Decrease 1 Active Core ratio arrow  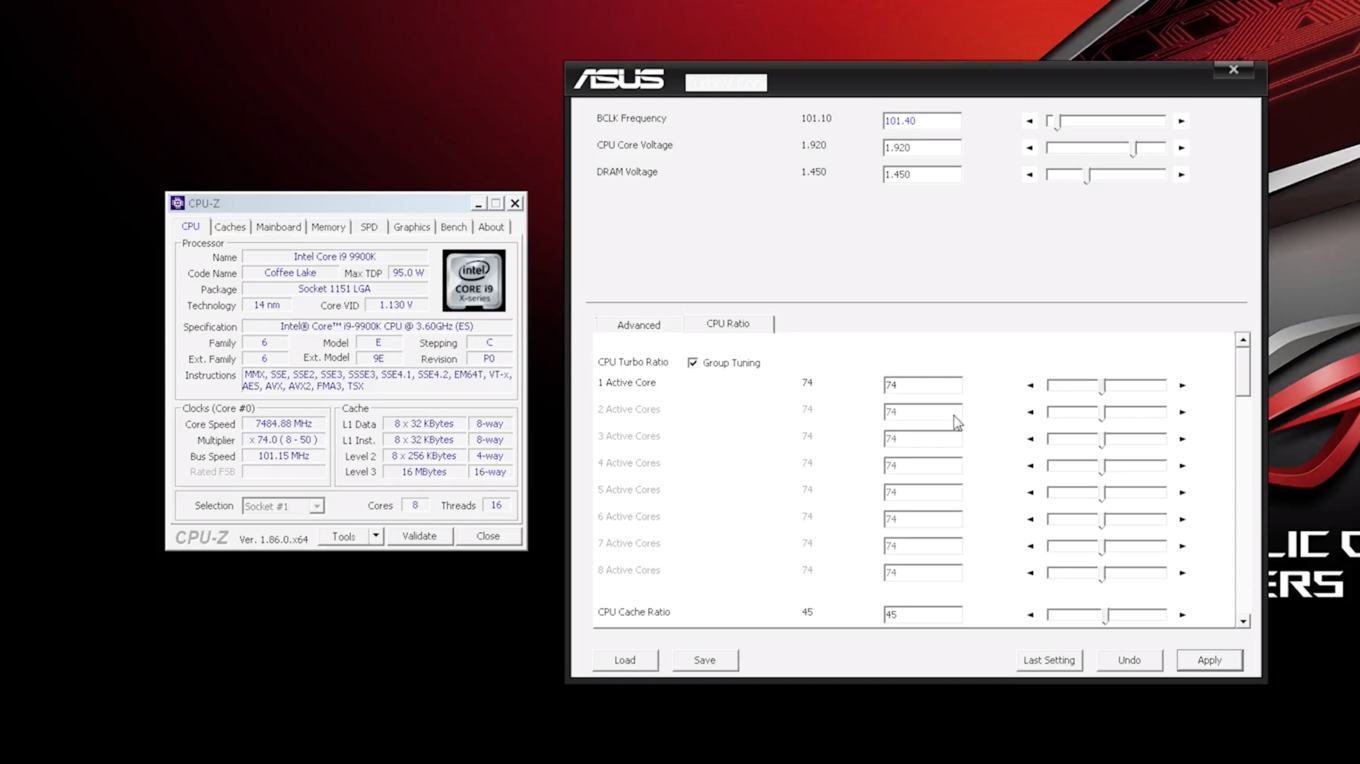coord(1030,385)
